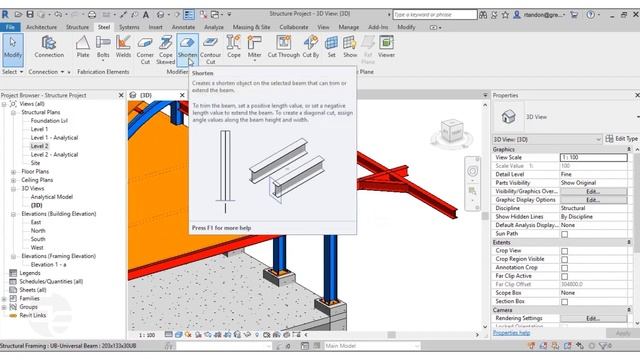Toggle the Section Box checkbox
640x360 pixels.
[x=564, y=302]
